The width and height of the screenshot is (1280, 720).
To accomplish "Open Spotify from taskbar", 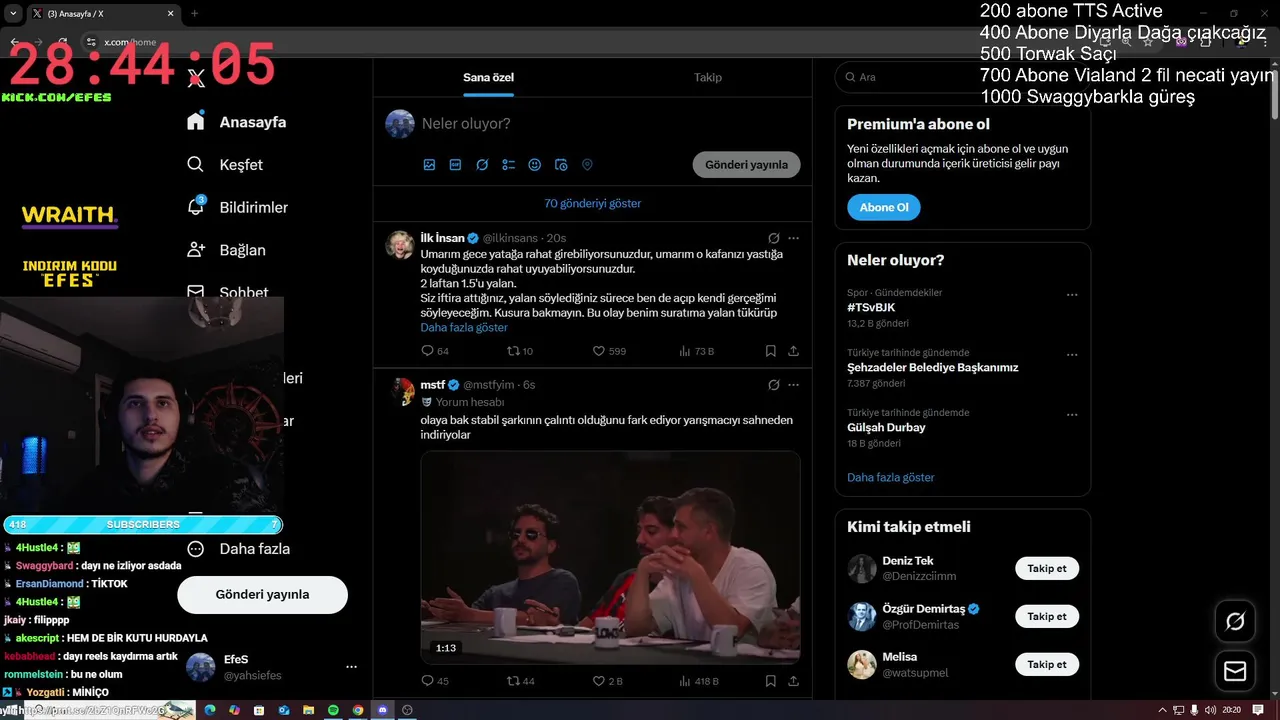I will (x=333, y=710).
